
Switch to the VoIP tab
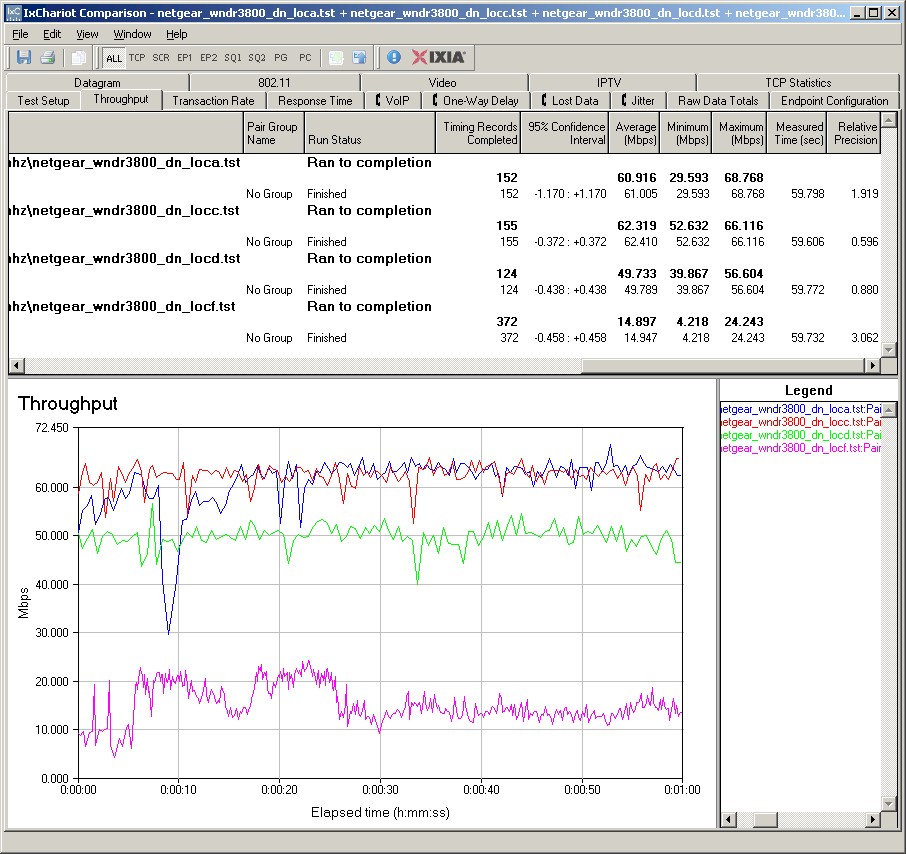coord(392,101)
